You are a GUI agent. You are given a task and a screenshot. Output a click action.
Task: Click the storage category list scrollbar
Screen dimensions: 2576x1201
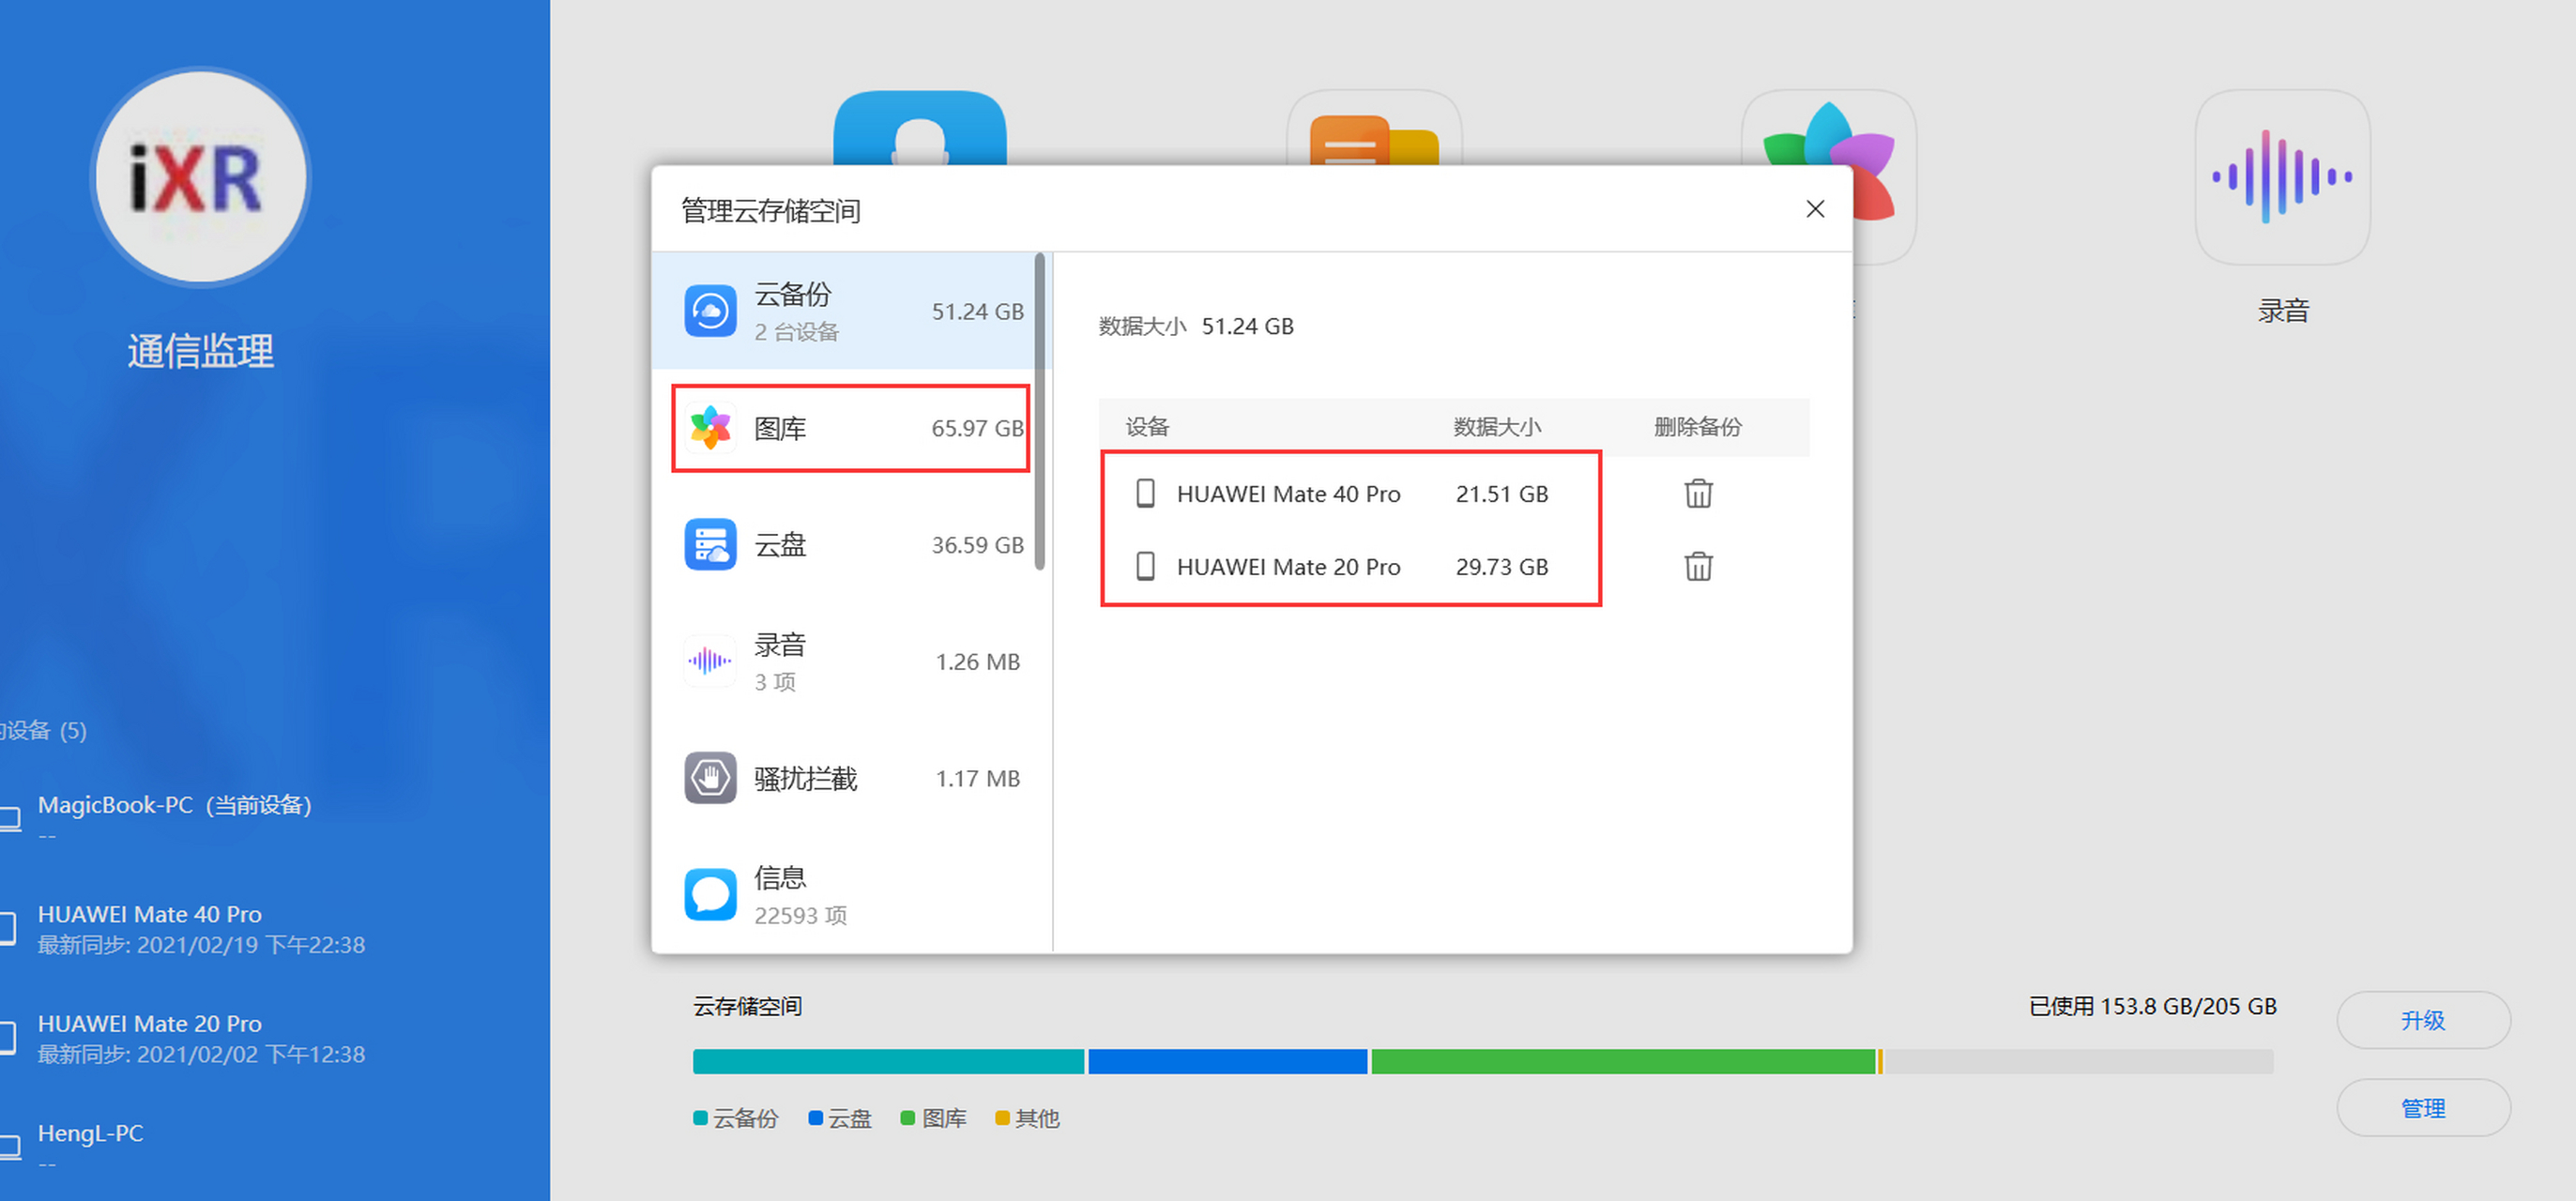(1040, 410)
